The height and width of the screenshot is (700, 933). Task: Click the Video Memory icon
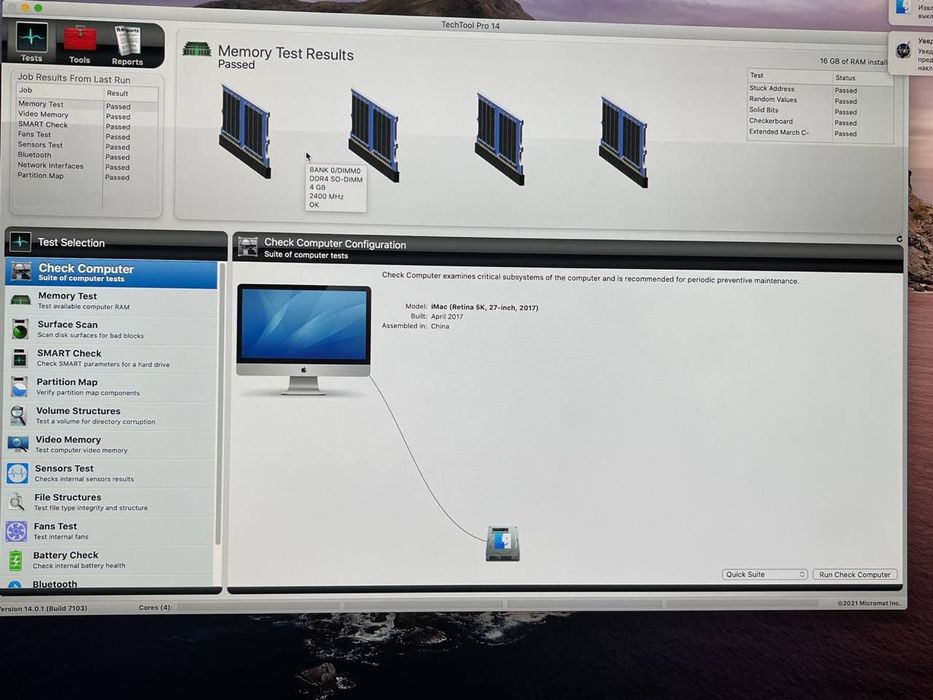click(x=18, y=444)
